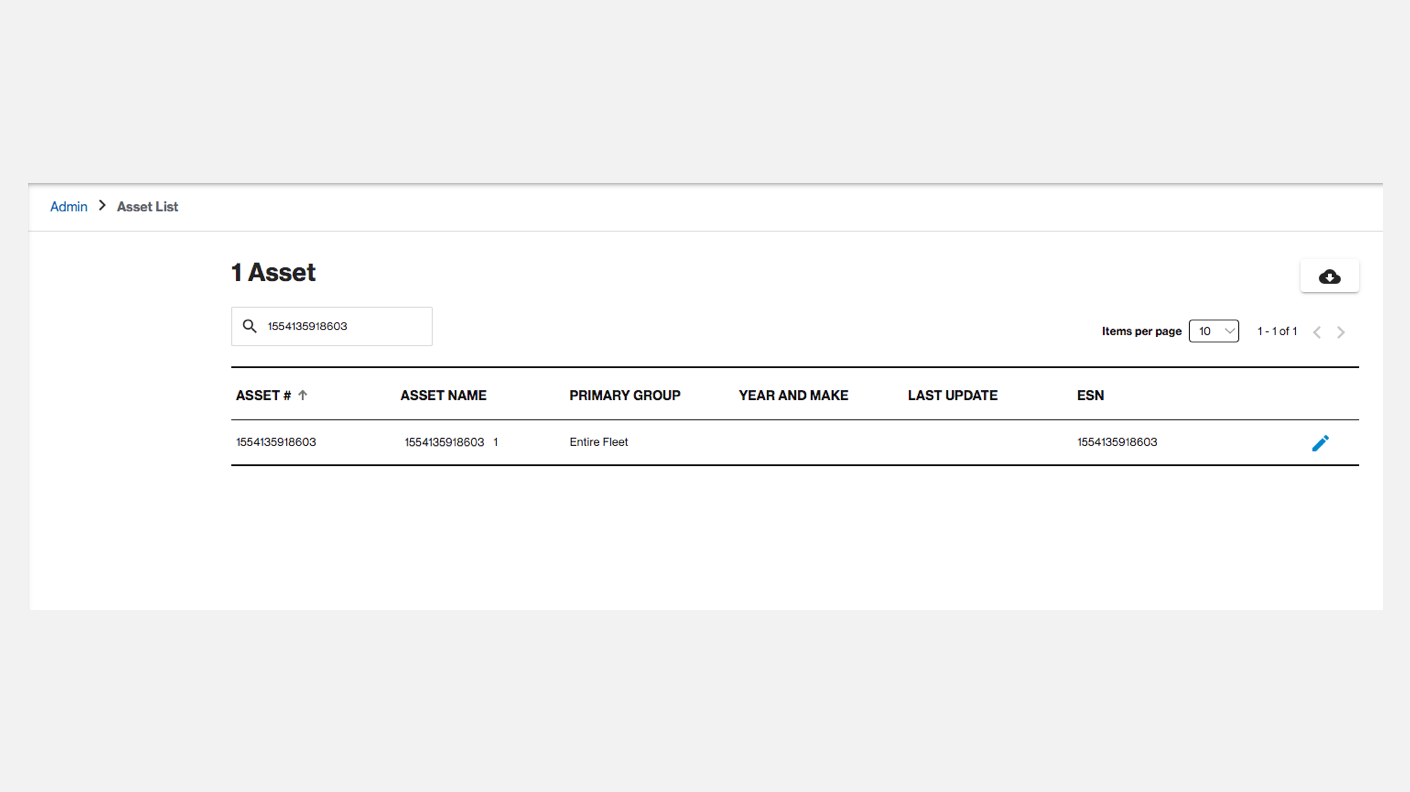Click the breadcrumb chevron after Admin
The image size is (1410, 792).
101,206
